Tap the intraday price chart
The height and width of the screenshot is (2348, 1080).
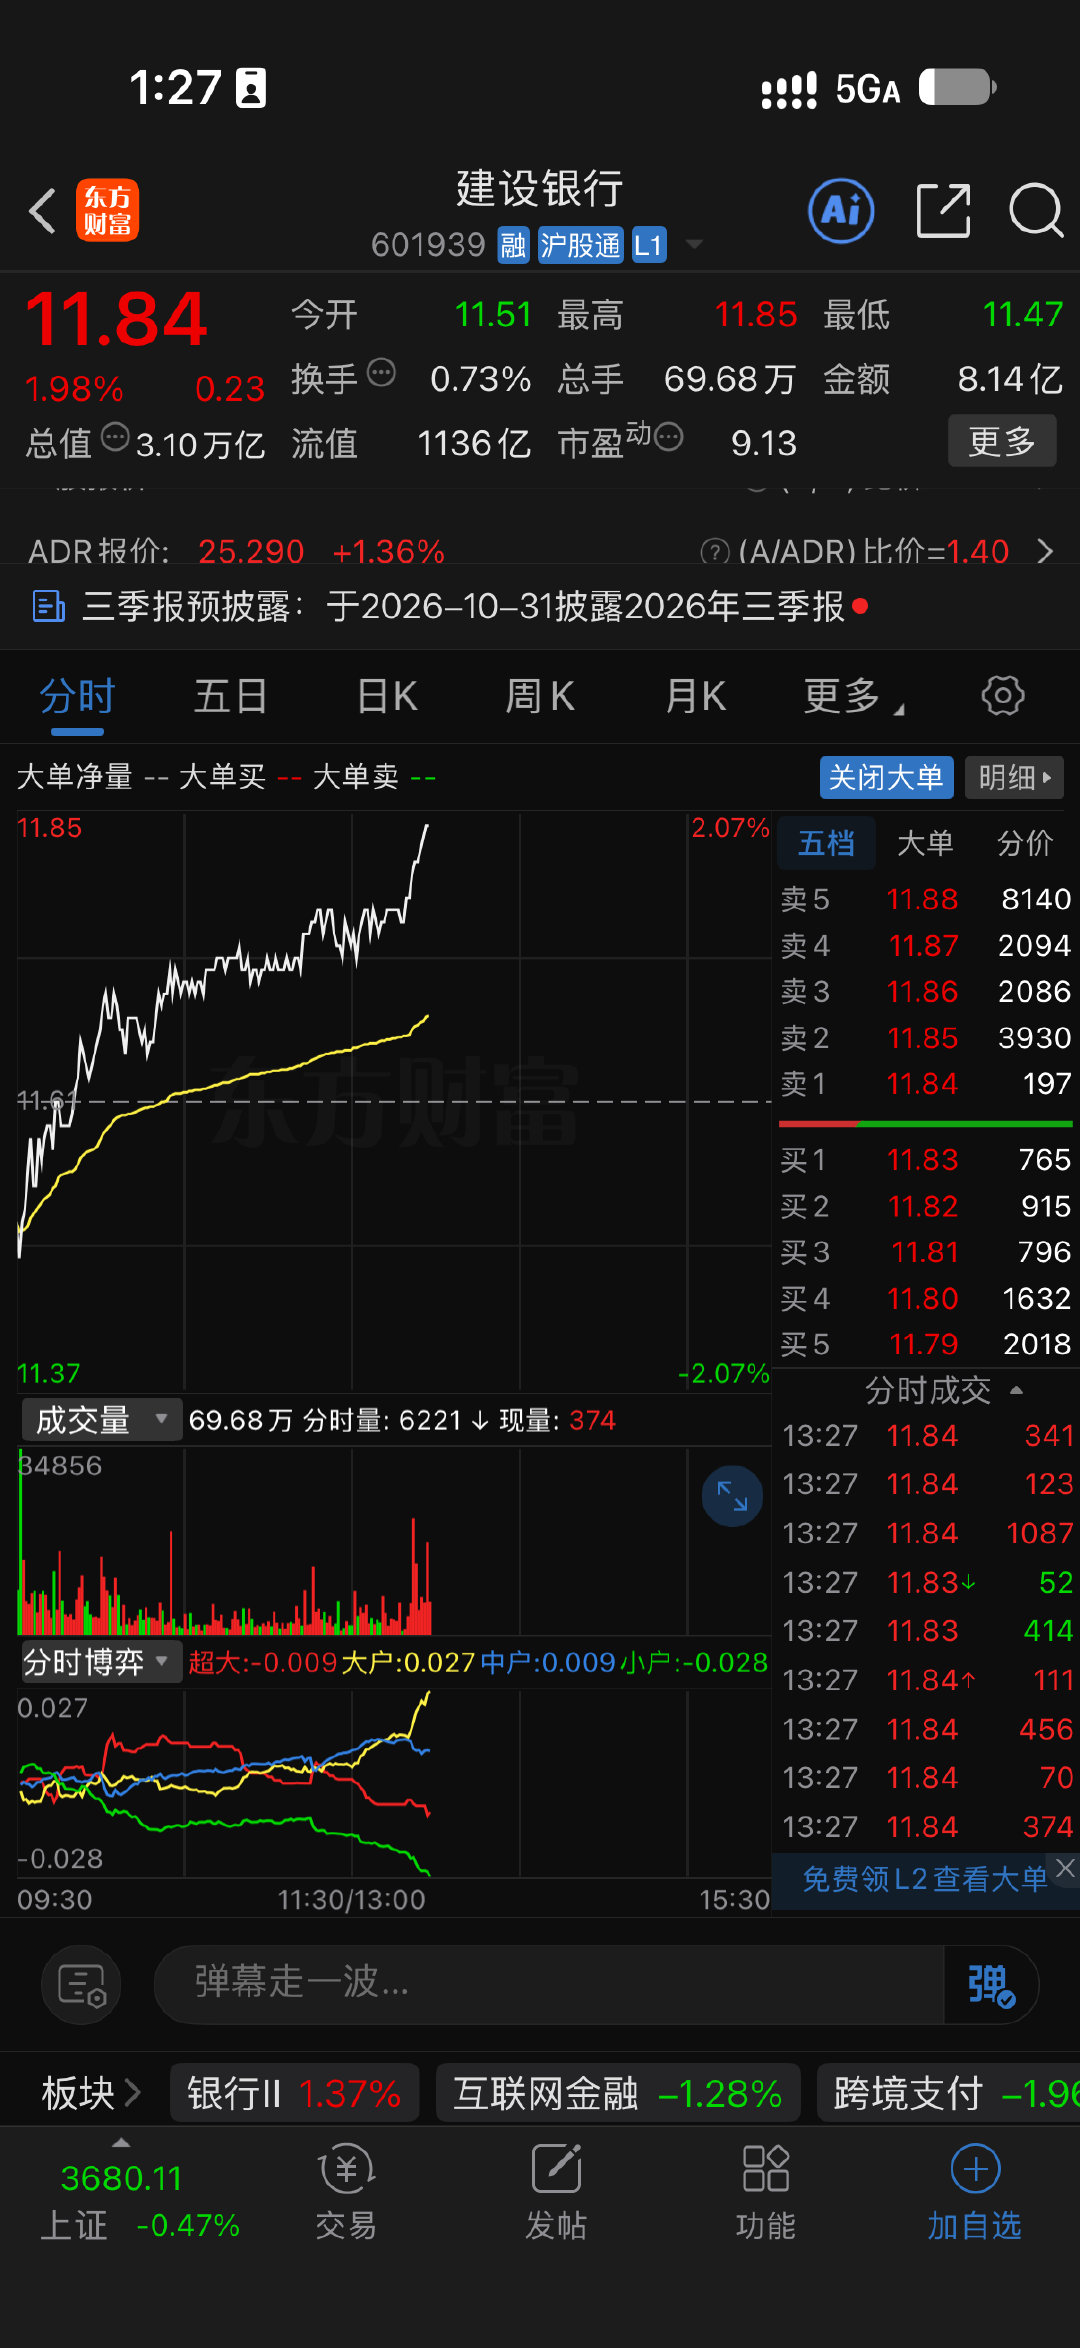[x=394, y=1100]
